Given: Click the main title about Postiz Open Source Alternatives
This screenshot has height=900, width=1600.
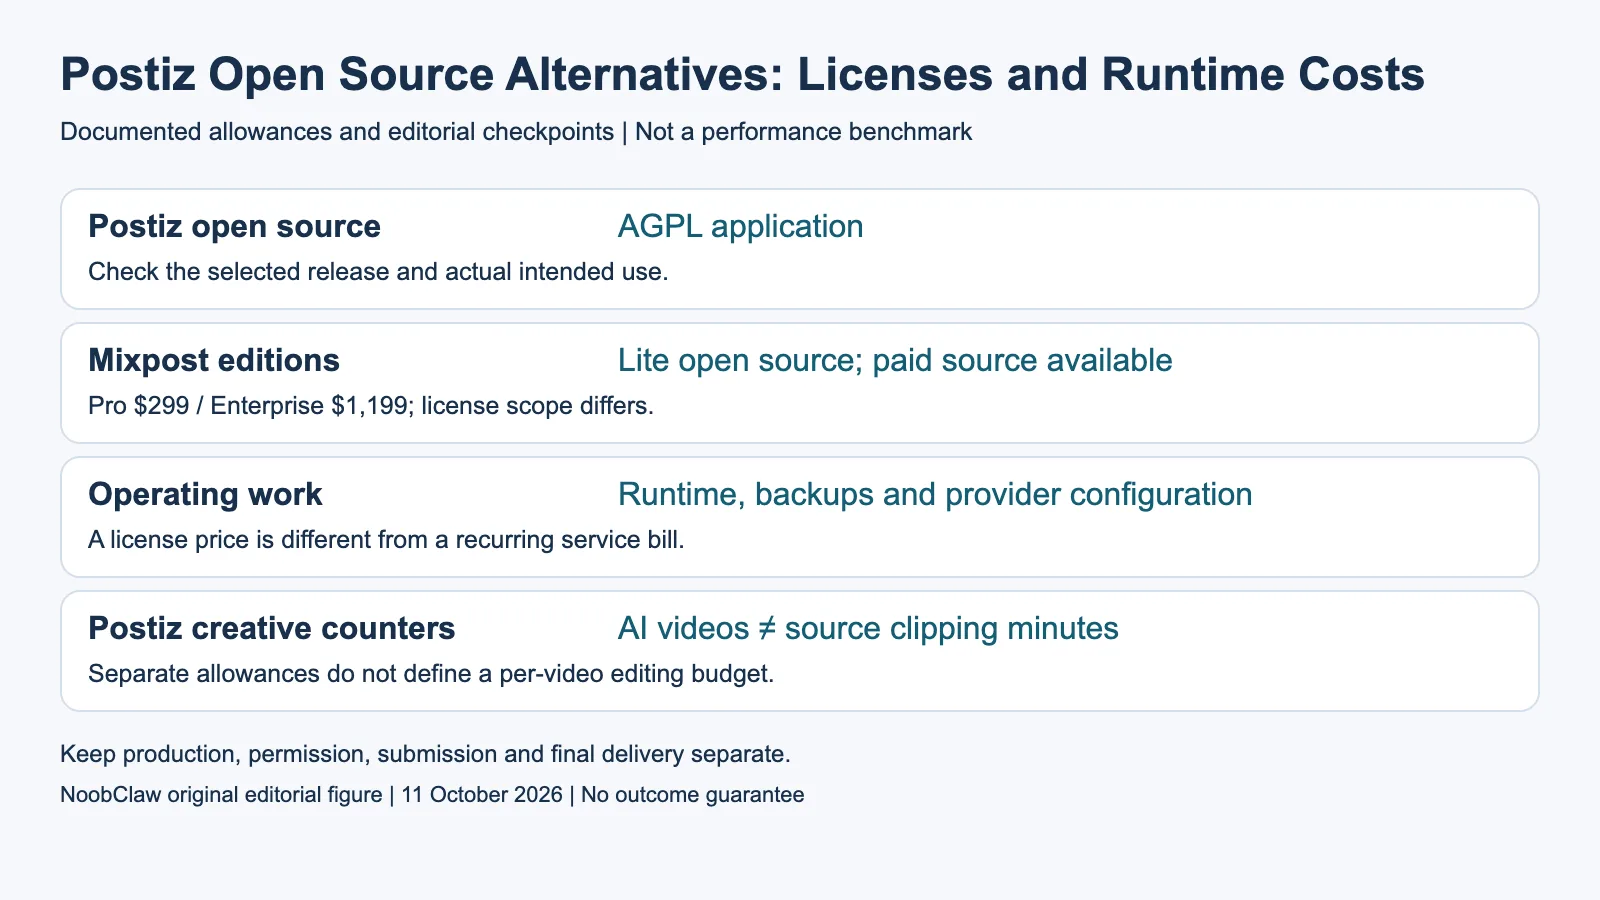Looking at the screenshot, I should tap(742, 75).
